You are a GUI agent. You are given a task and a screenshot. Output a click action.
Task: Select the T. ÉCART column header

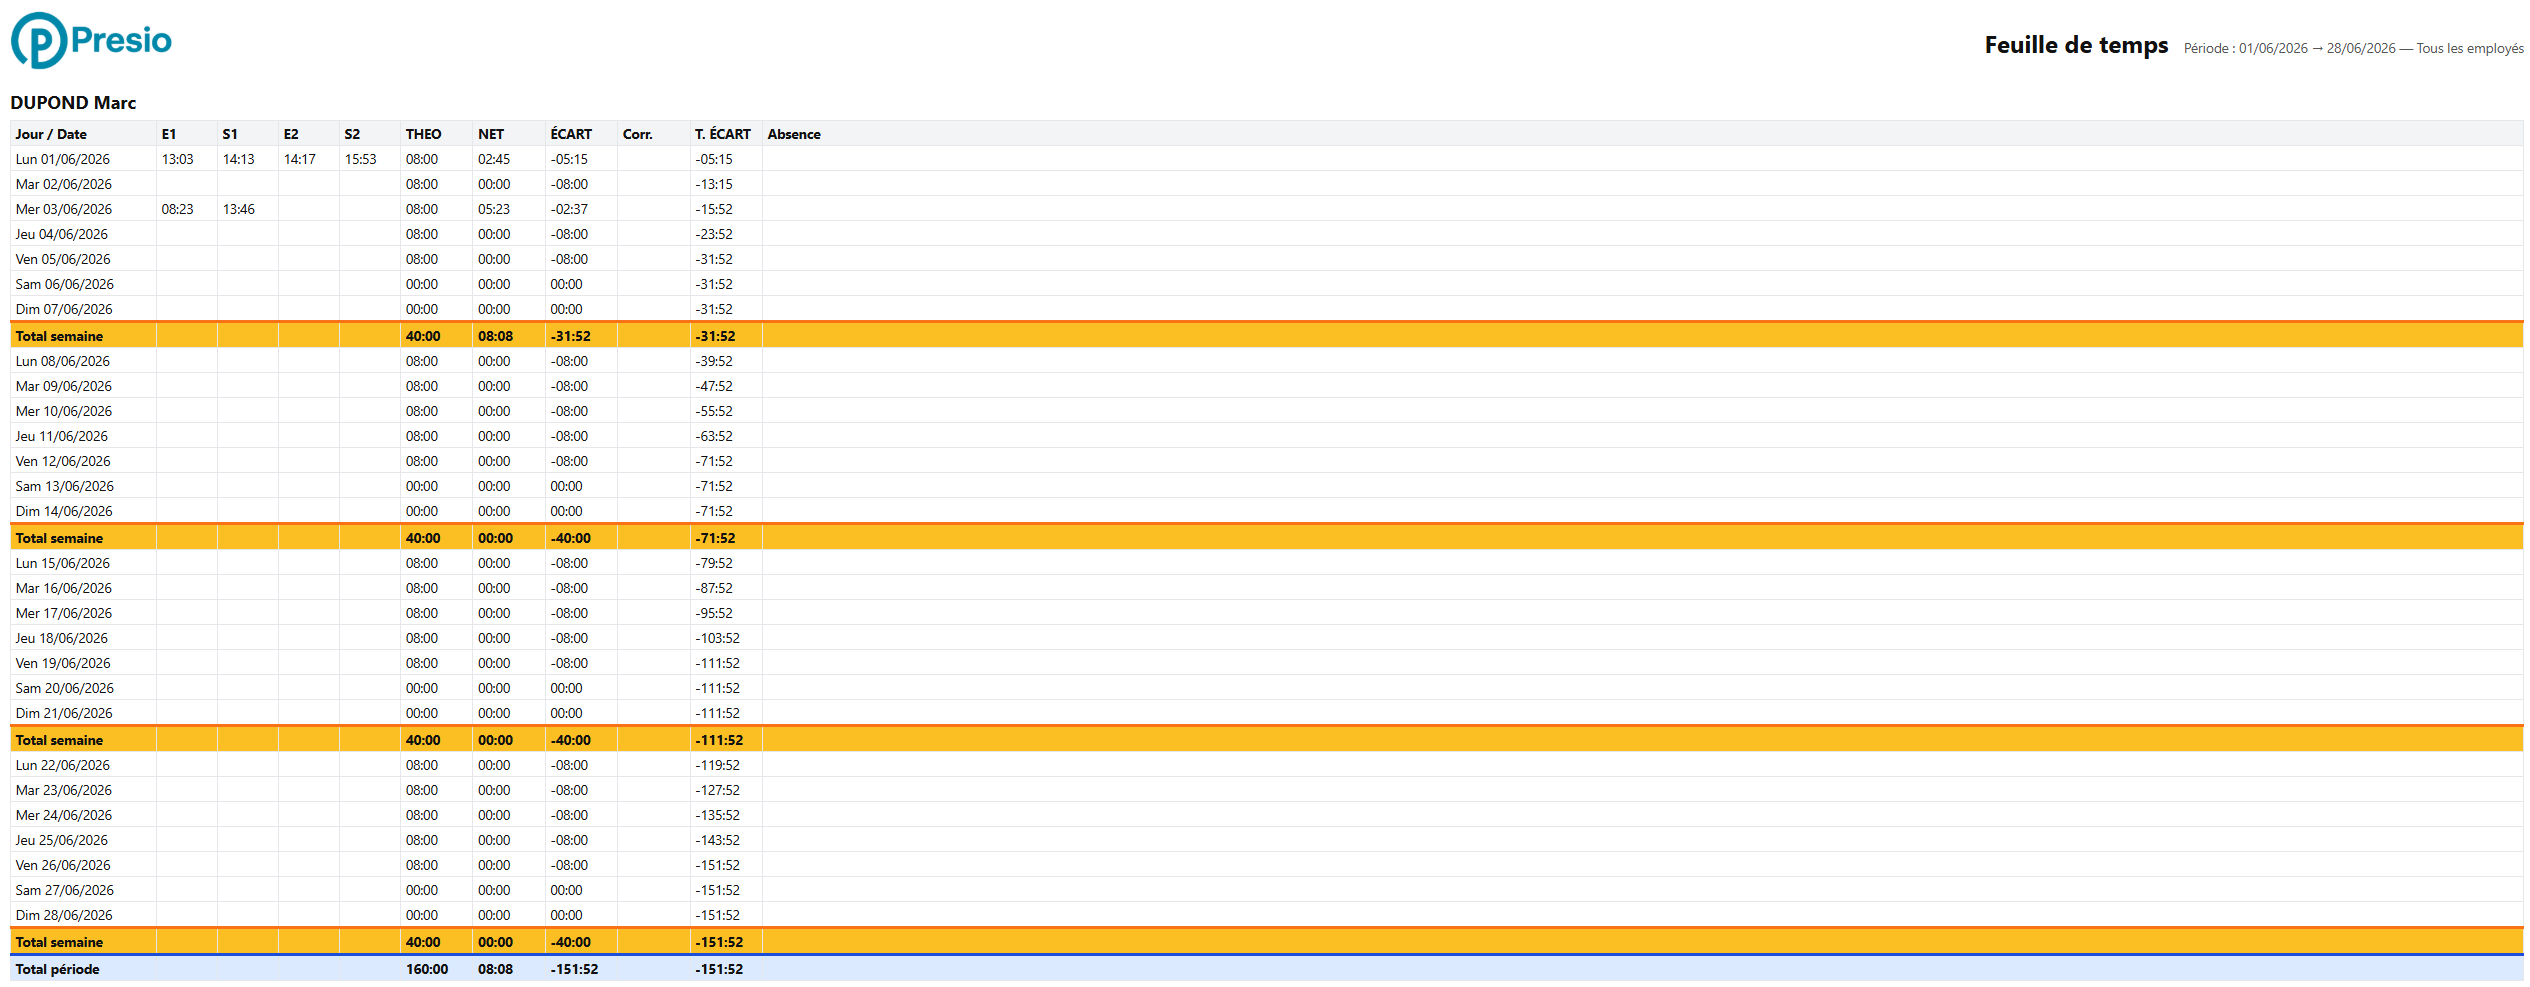pyautogui.click(x=723, y=134)
